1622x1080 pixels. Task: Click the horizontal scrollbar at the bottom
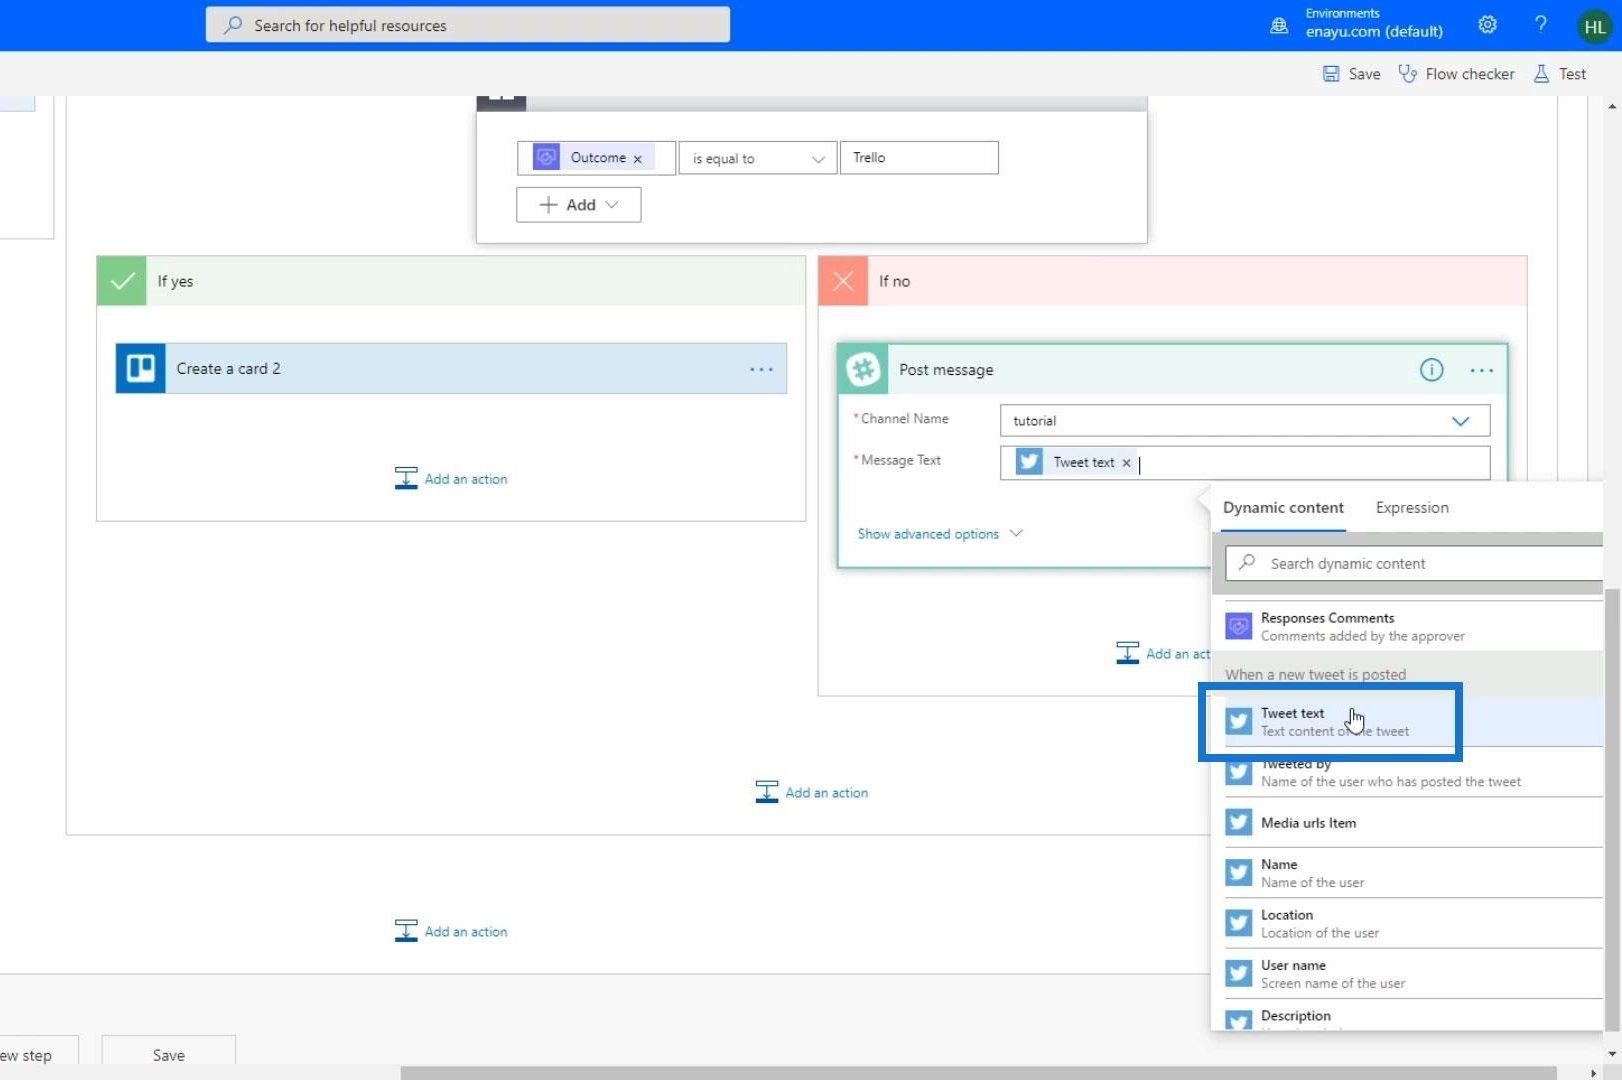point(978,1073)
